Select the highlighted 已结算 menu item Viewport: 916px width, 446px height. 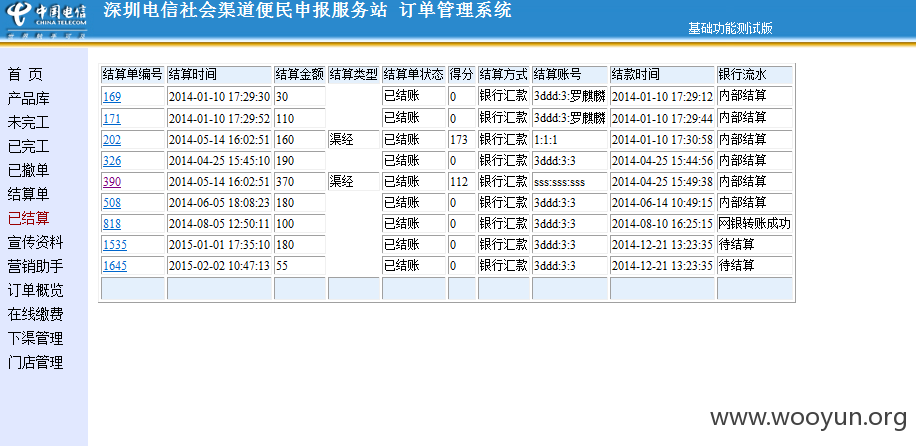pos(28,218)
